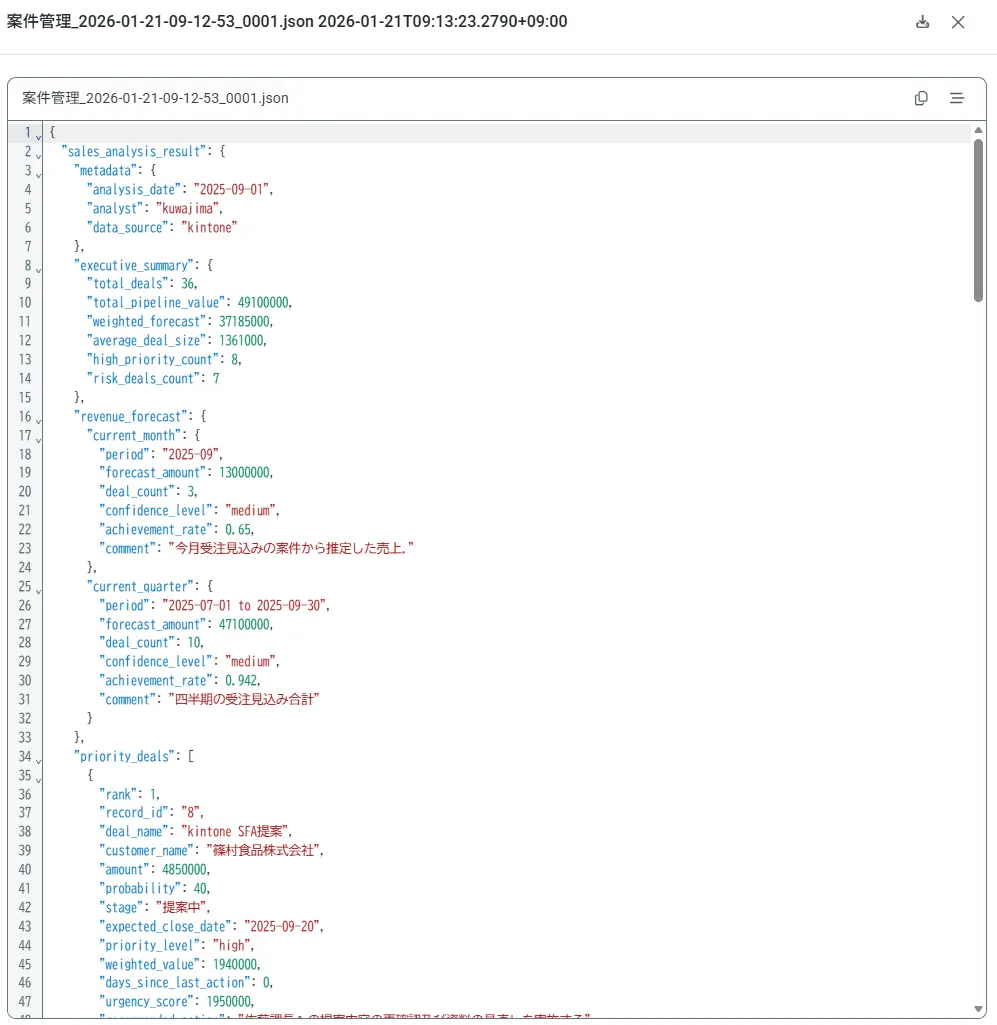Download the JSON file via download icon
Image resolution: width=997 pixels, height=1025 pixels.
click(x=922, y=22)
